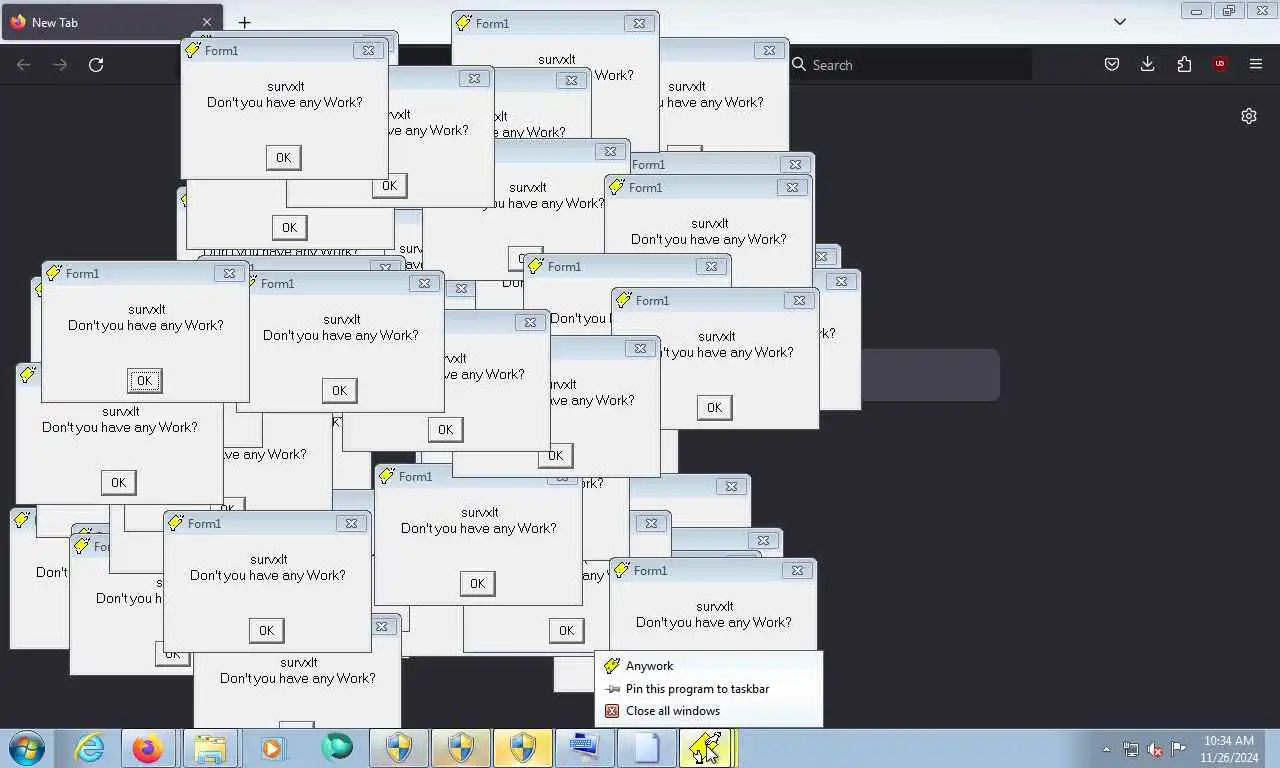Close the Firefox window
The image size is (1280, 768).
pos(1262,10)
